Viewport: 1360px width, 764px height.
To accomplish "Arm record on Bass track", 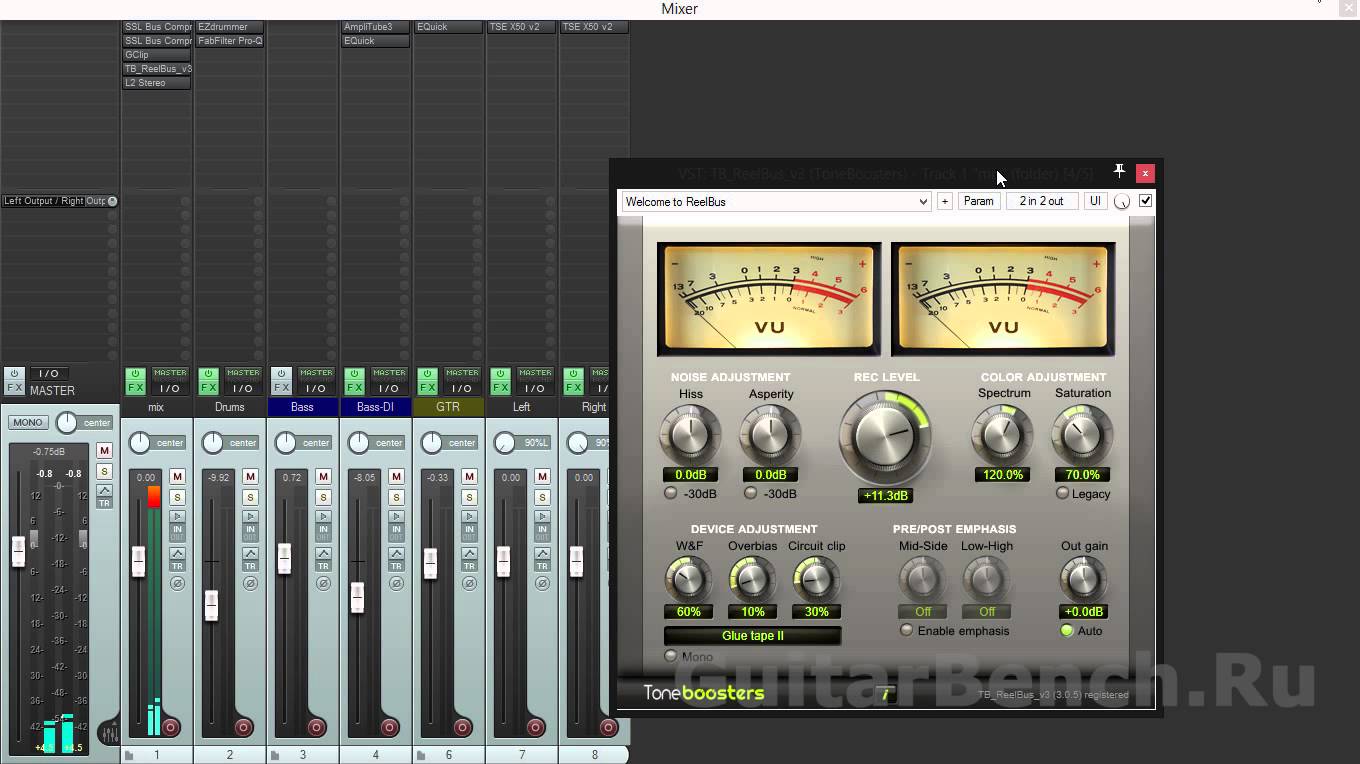I will coord(317,727).
